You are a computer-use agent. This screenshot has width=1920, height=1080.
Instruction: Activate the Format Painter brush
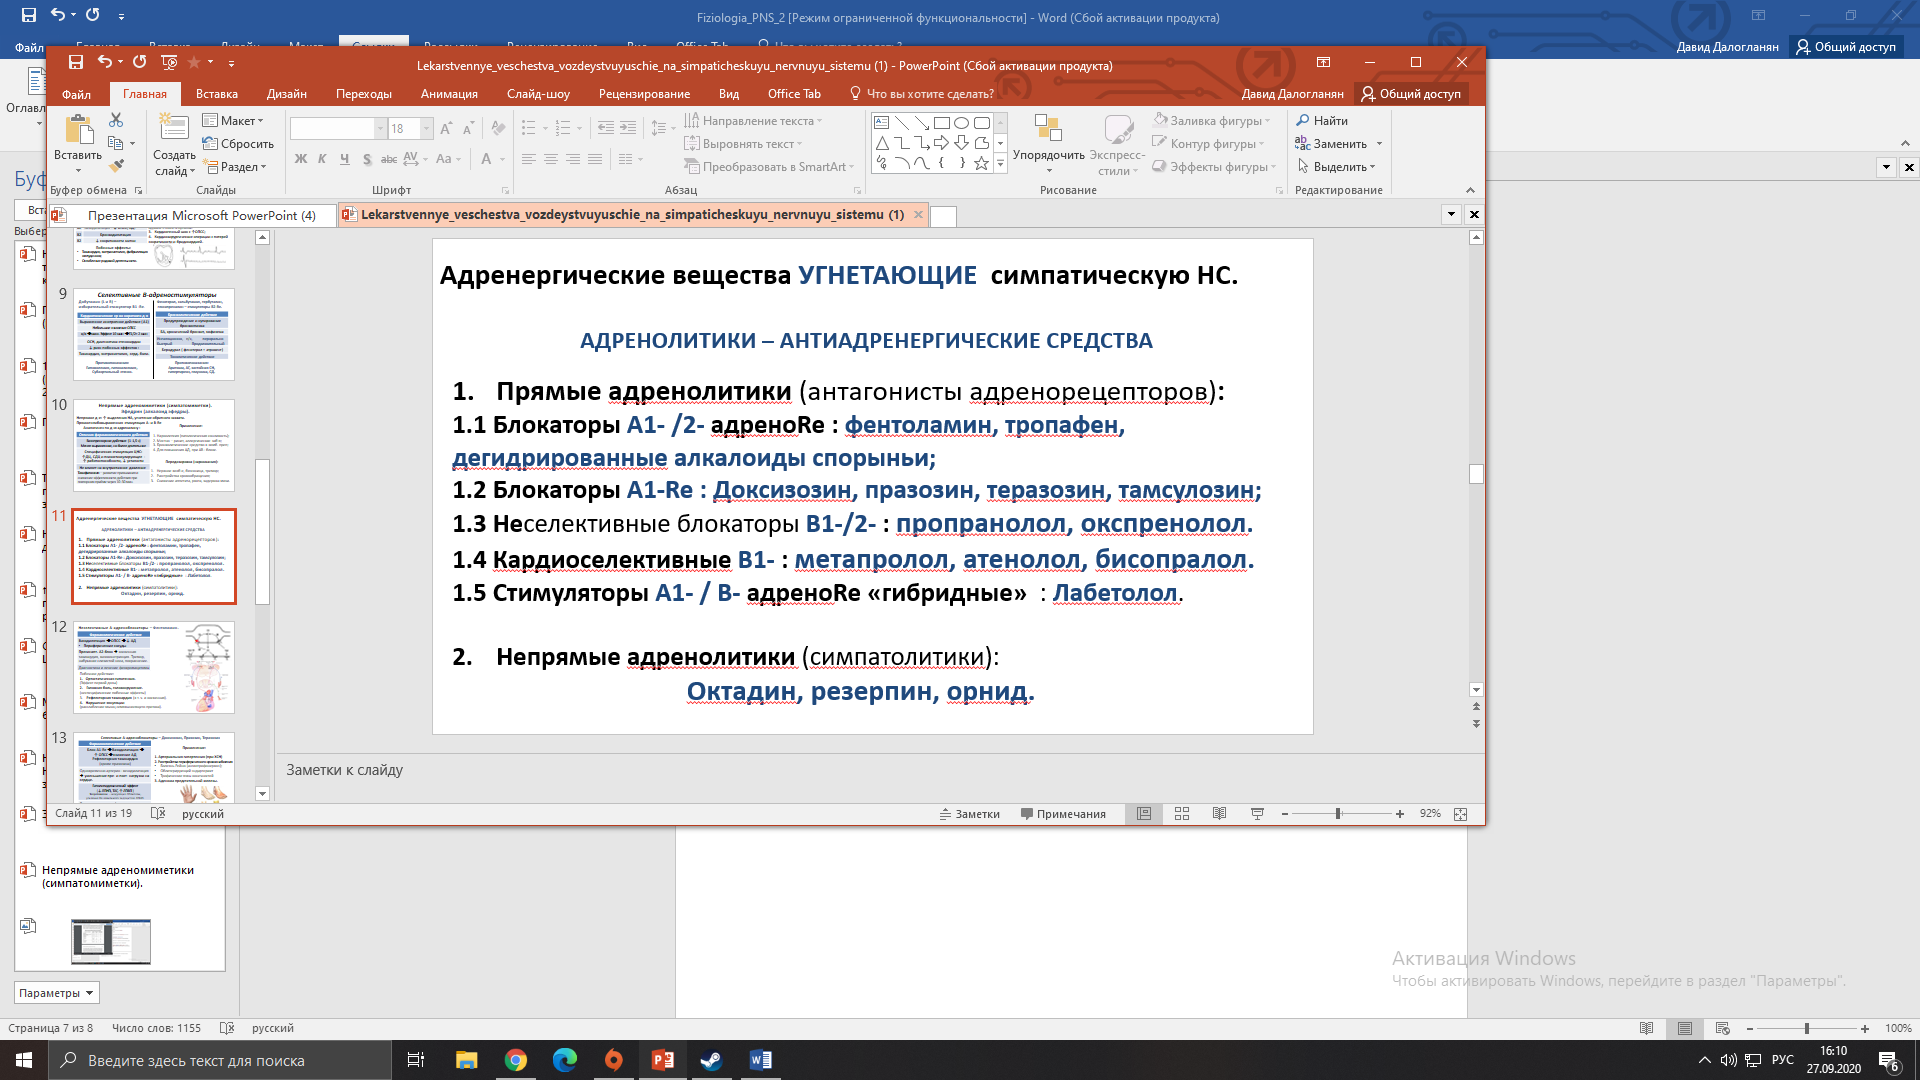[x=116, y=166]
